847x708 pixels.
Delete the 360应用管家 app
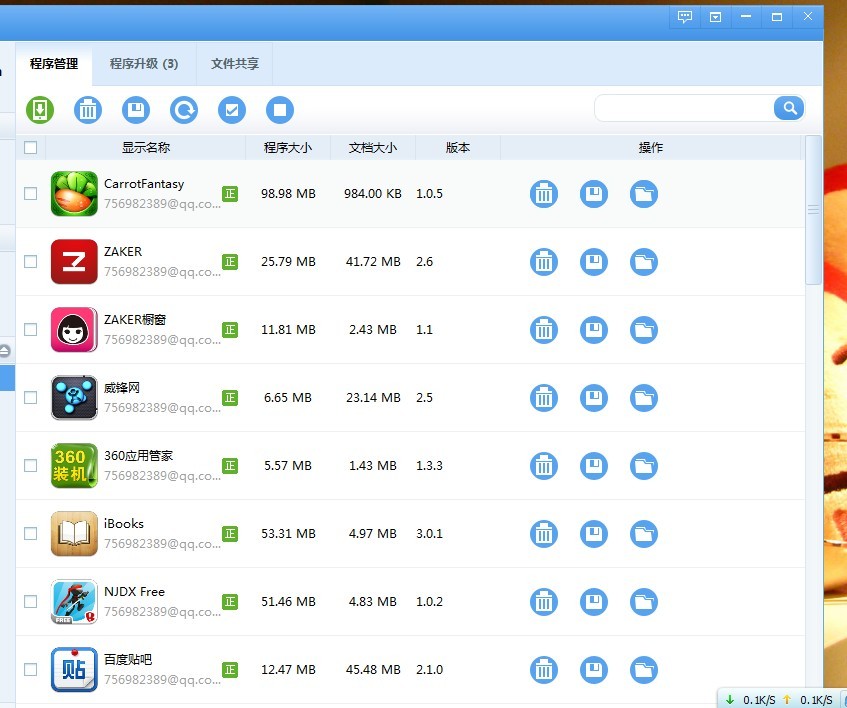[543, 466]
